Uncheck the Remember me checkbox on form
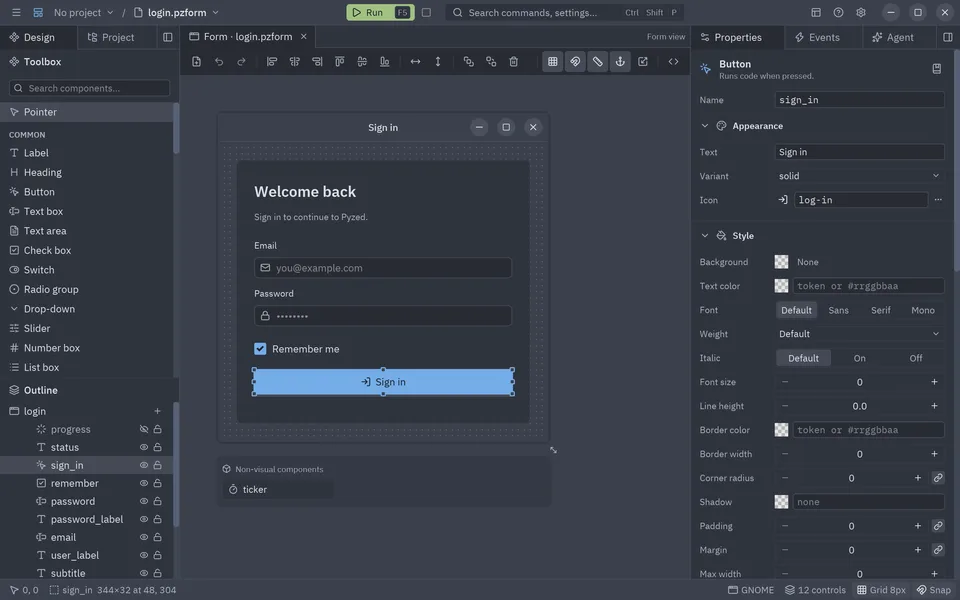The height and width of the screenshot is (600, 960). (260, 348)
